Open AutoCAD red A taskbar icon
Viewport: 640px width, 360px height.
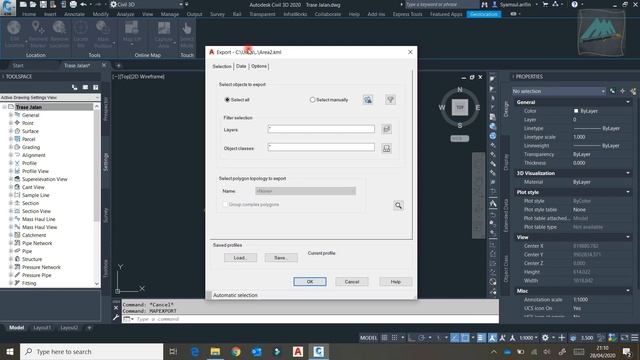(298, 351)
